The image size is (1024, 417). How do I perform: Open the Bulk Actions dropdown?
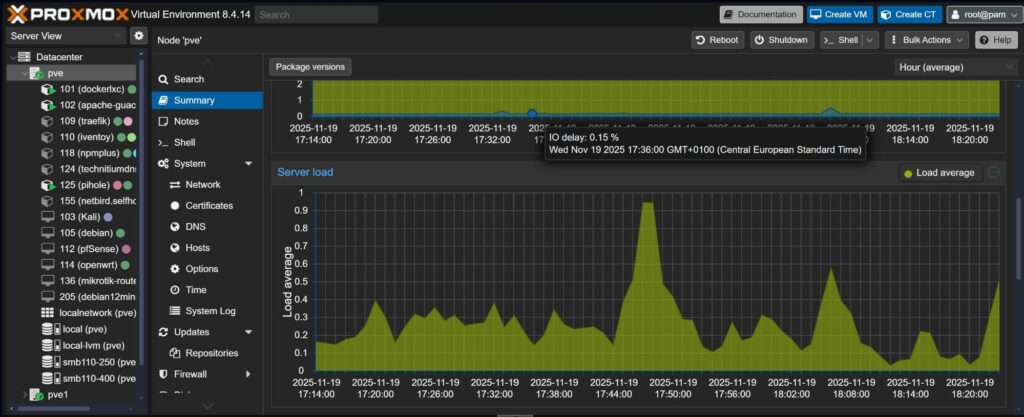929,40
